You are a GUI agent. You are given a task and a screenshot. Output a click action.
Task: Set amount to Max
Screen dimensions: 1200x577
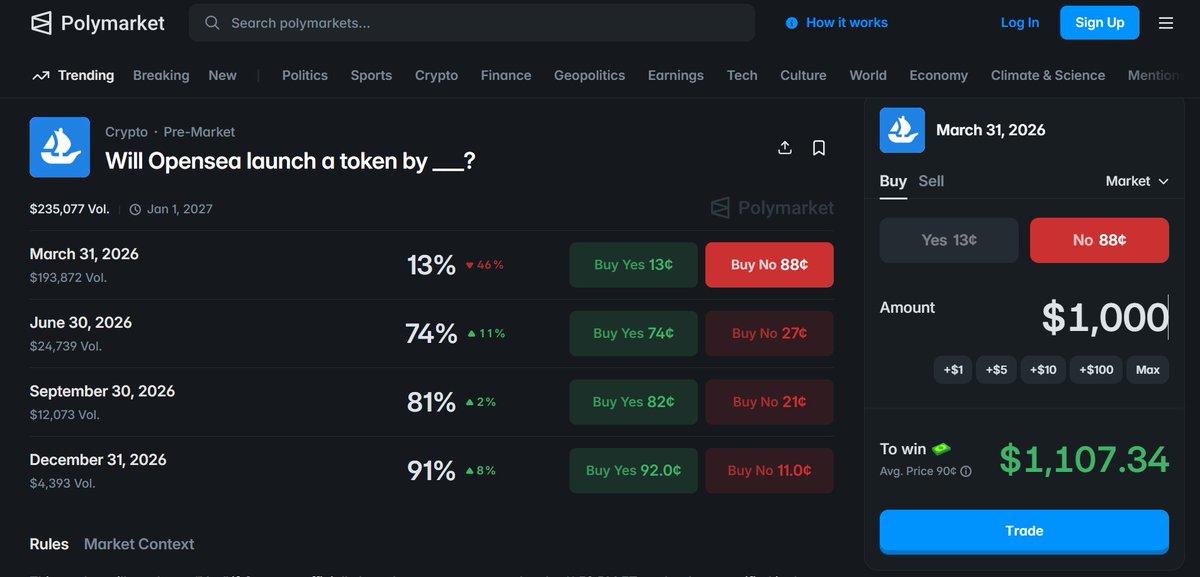coord(1148,370)
